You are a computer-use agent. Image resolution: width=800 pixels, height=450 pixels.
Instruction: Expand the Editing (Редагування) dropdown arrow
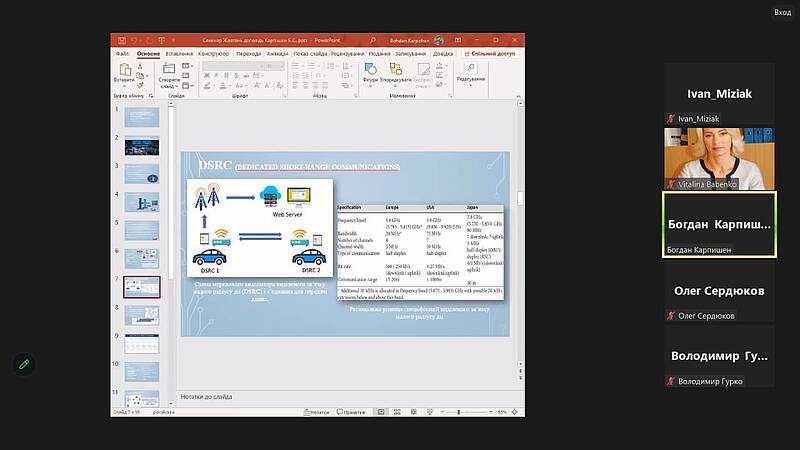pos(470,86)
